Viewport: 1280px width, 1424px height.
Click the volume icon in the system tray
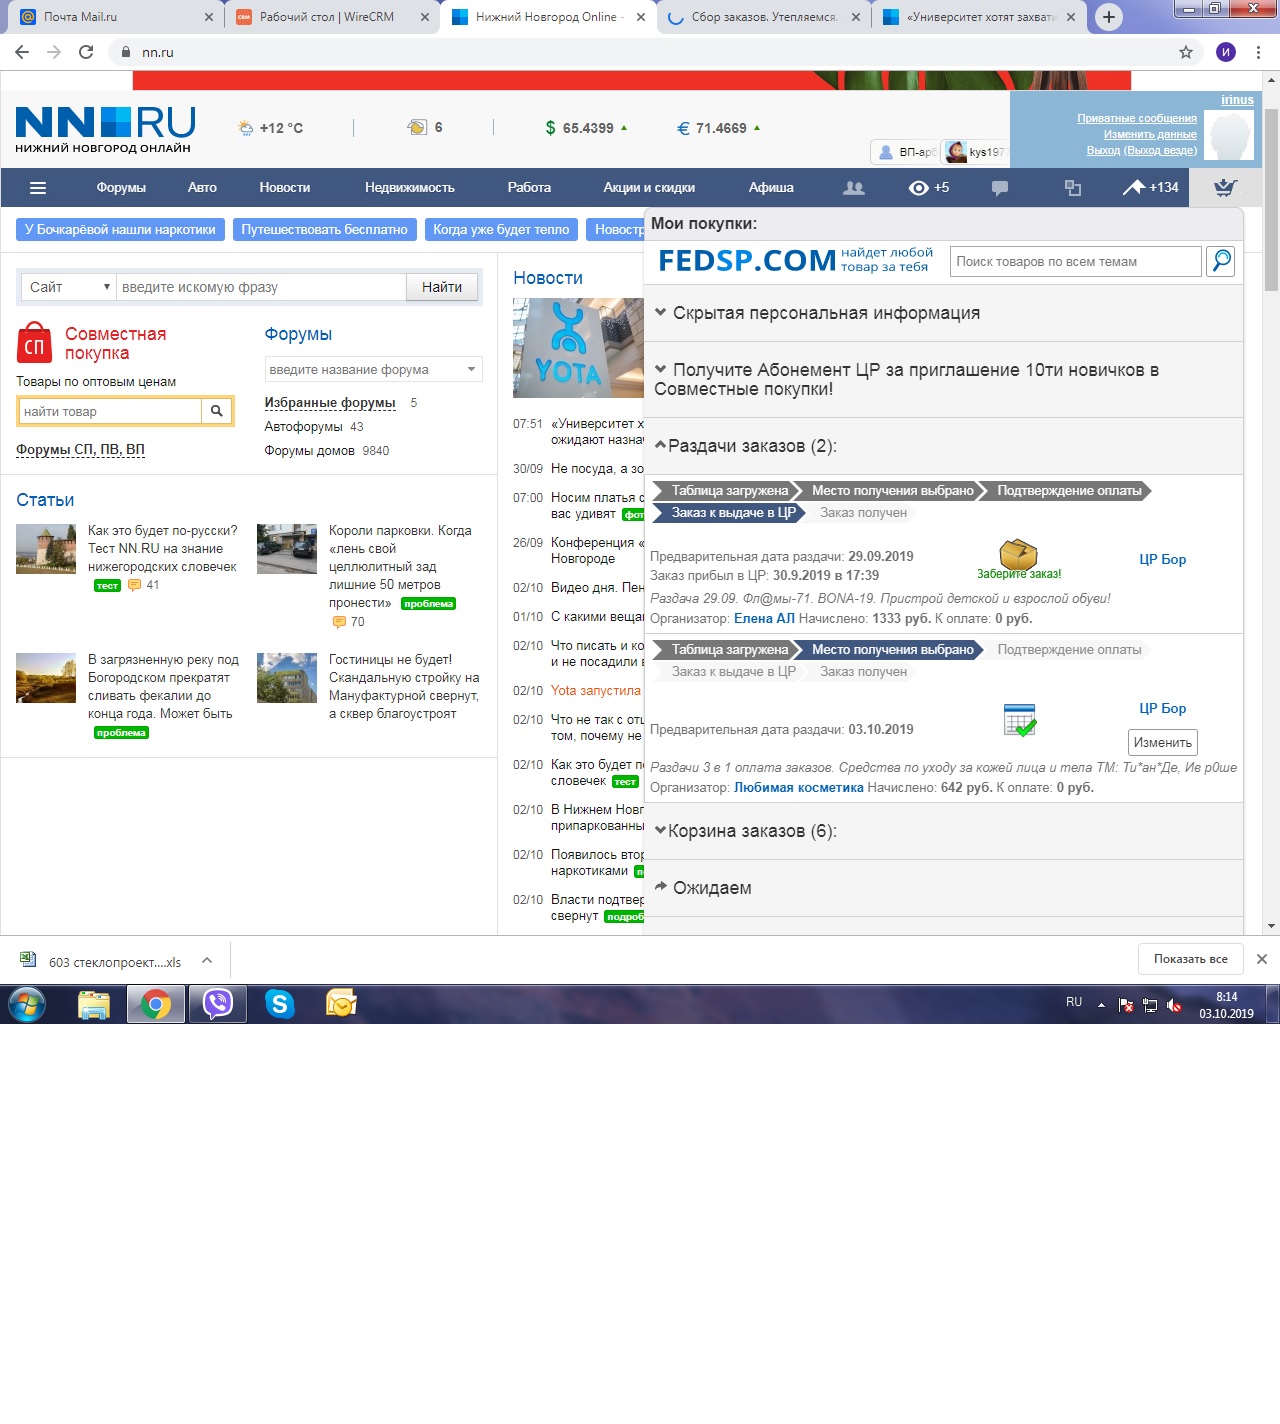(x=1174, y=1005)
